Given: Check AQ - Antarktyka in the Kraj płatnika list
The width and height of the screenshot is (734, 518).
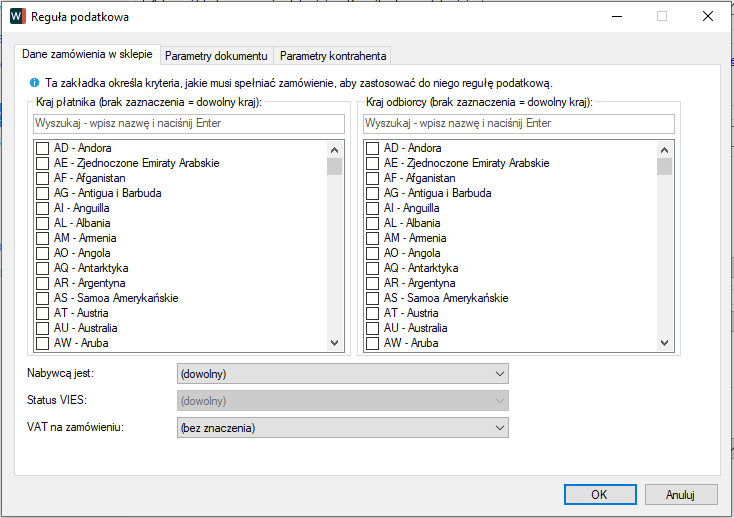Looking at the screenshot, I should (x=43, y=268).
